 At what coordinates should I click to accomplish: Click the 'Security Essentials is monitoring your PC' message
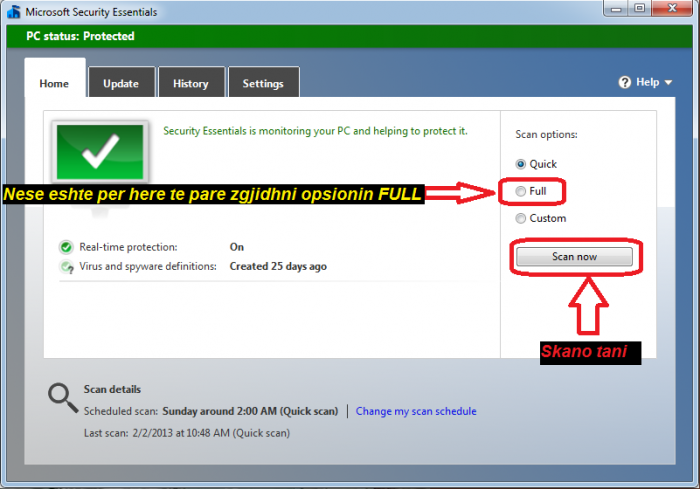point(315,131)
